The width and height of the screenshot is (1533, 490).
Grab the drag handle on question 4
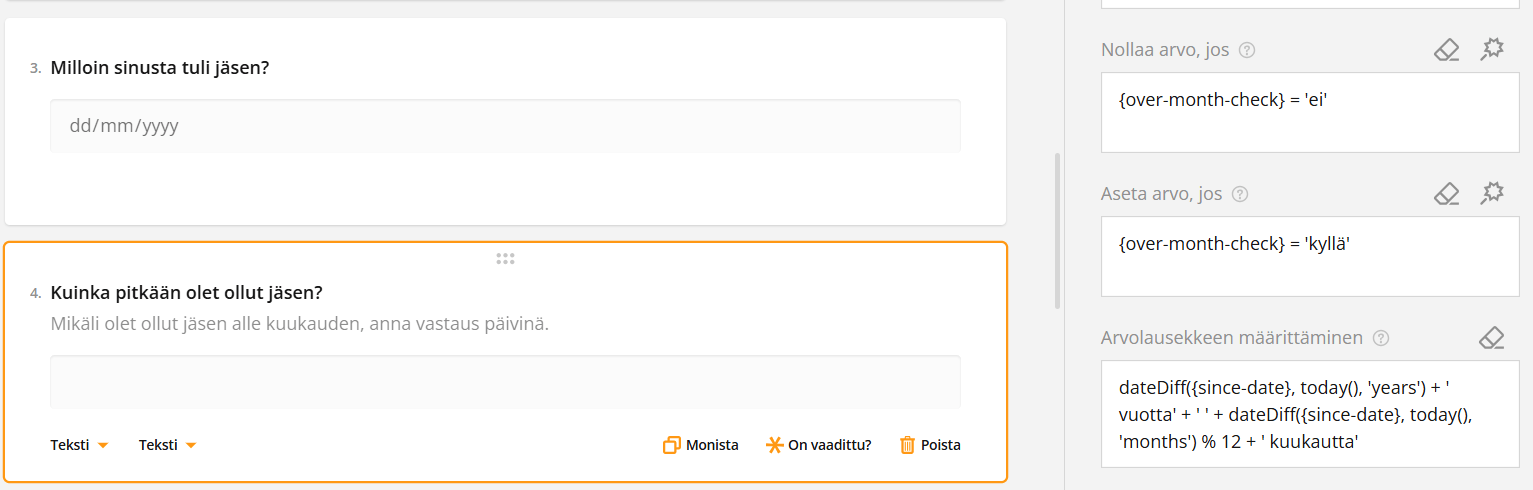point(505,259)
